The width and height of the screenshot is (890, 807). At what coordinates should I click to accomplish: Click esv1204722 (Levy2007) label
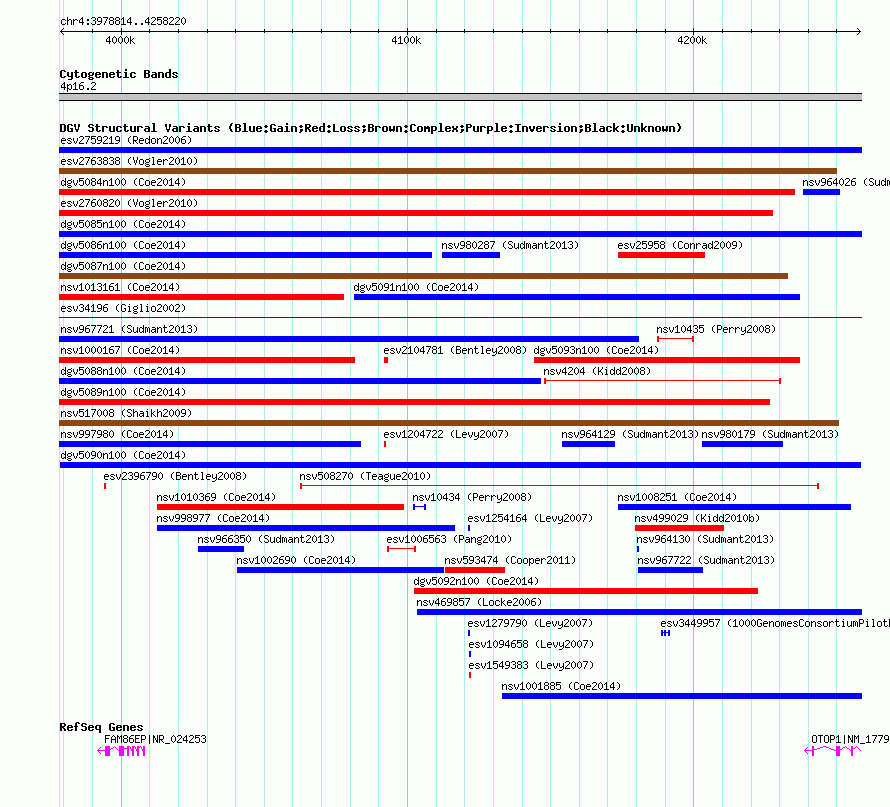click(x=446, y=434)
